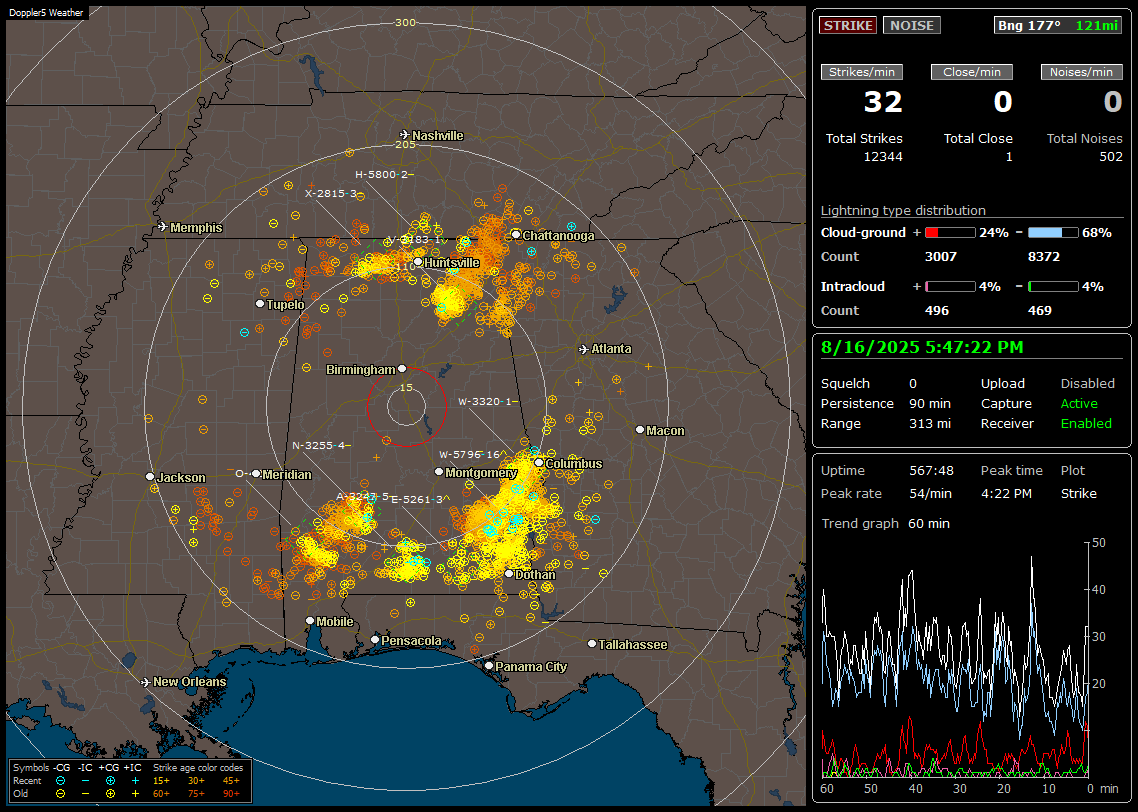Click the negative intracloud green percentage bar
Viewport: 1138px width, 812px height.
pos(1053,287)
